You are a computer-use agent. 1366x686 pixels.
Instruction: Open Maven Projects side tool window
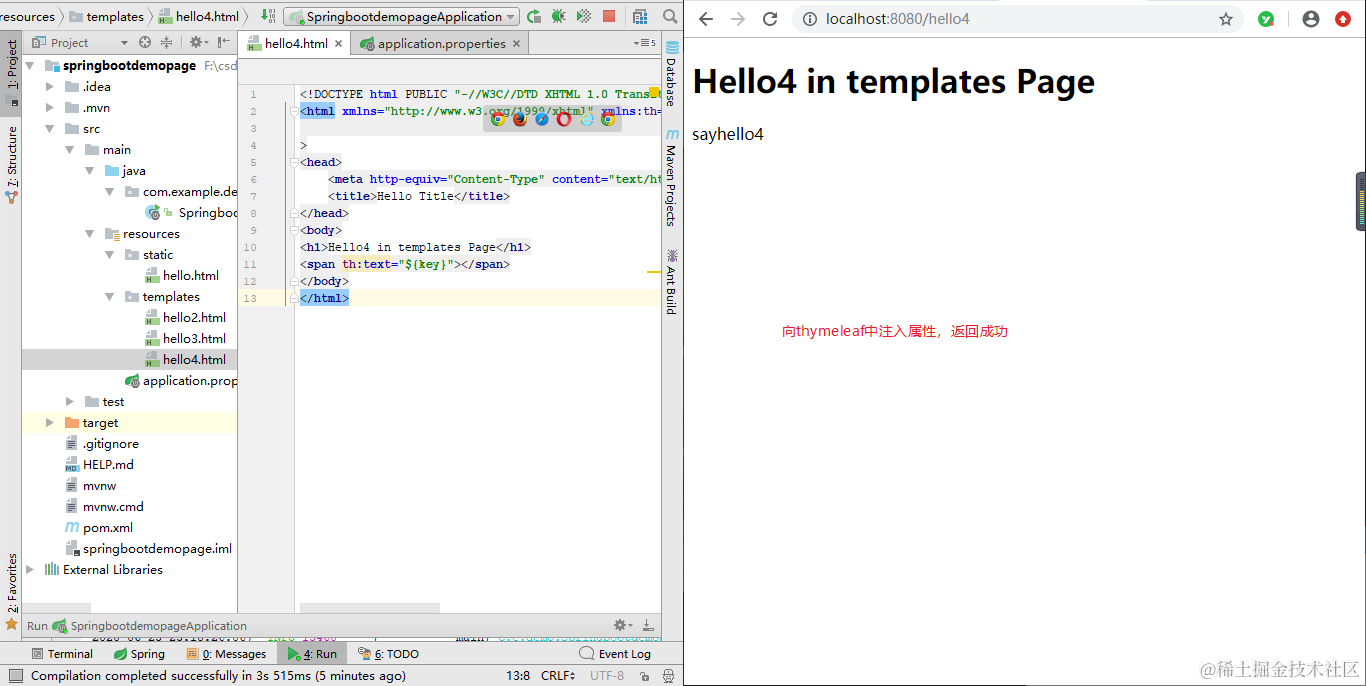(671, 177)
